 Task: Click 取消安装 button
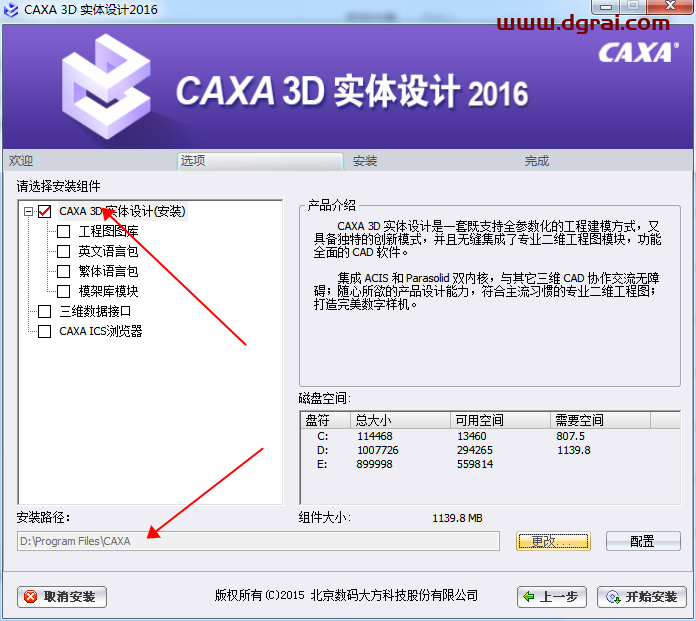[x=62, y=597]
